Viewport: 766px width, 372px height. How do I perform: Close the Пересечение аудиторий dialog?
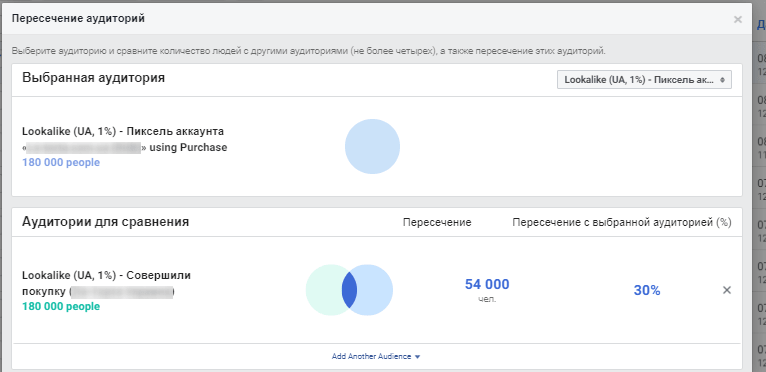coord(738,20)
